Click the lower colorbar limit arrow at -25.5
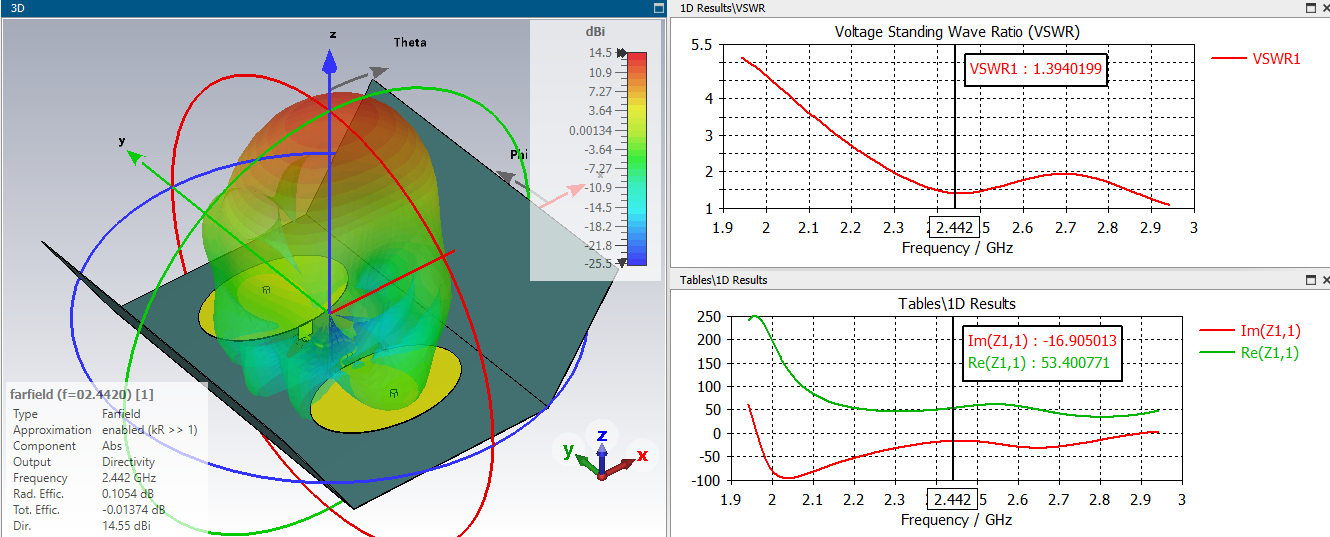This screenshot has height=537, width=1330. point(622,262)
